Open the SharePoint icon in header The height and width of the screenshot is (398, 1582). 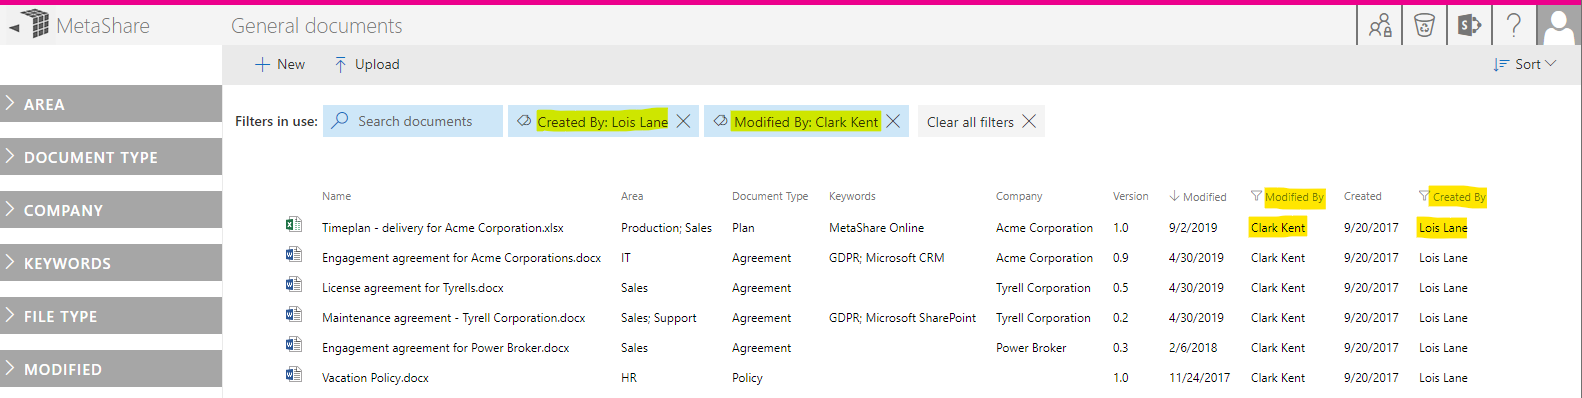click(1469, 25)
